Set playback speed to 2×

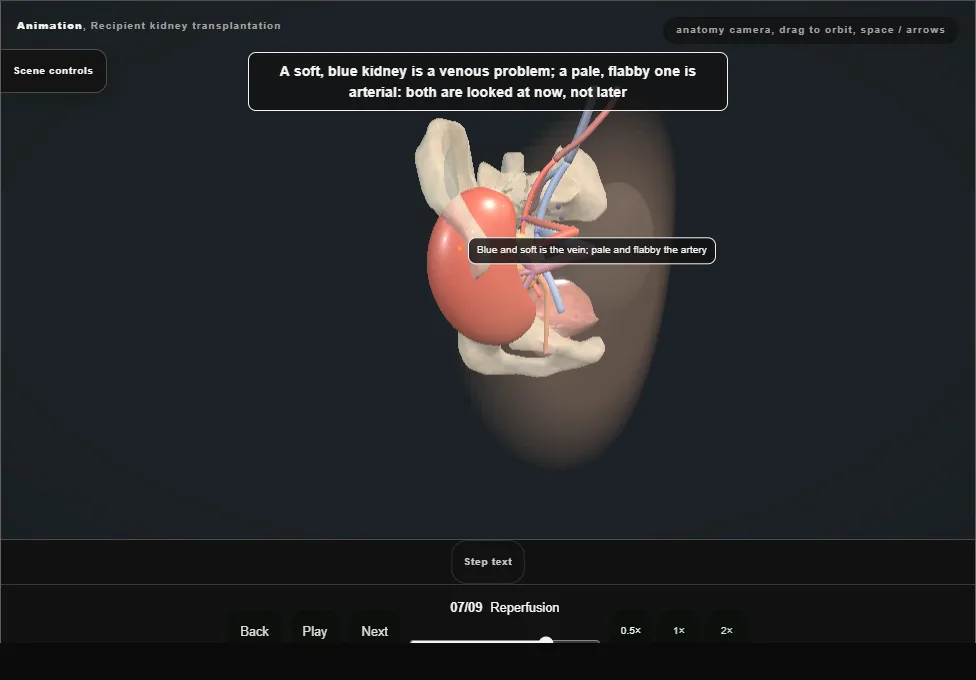point(726,630)
